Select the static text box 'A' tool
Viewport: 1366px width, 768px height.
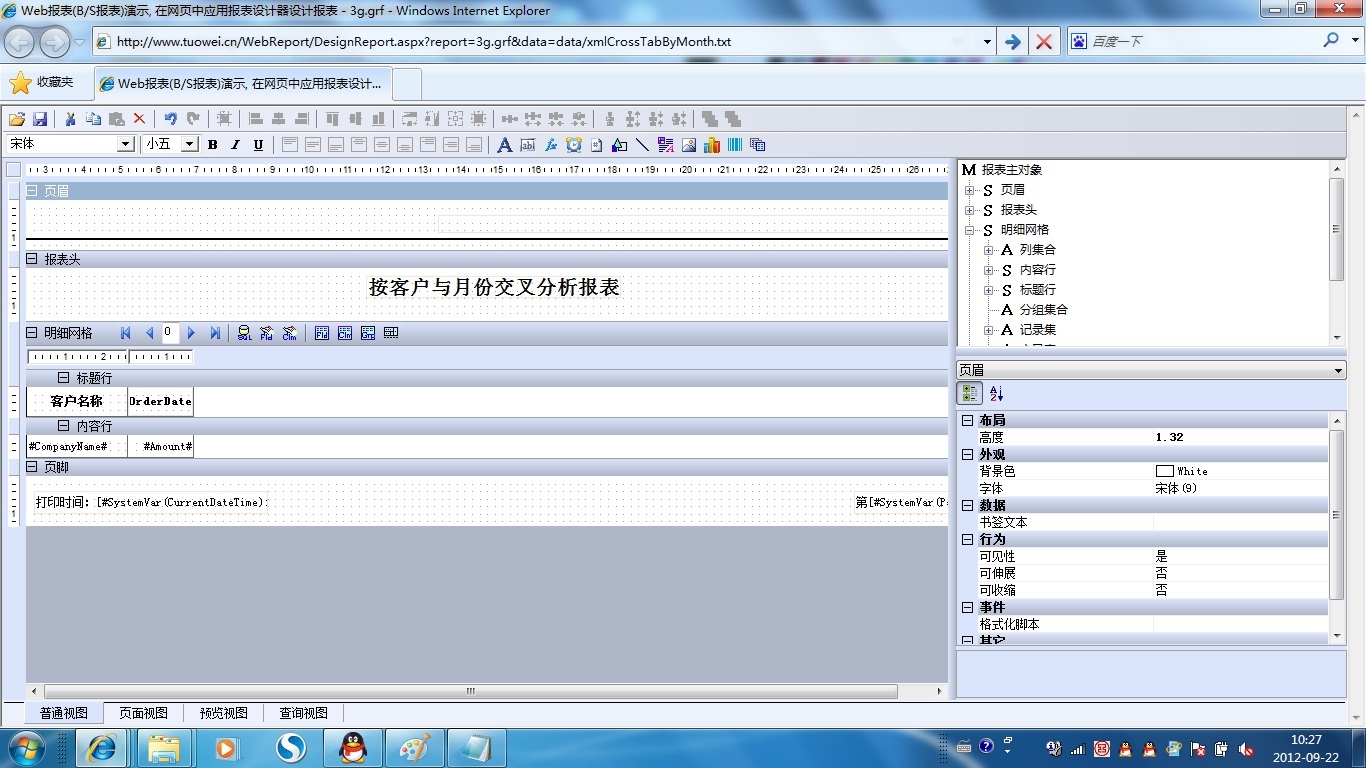coord(504,145)
